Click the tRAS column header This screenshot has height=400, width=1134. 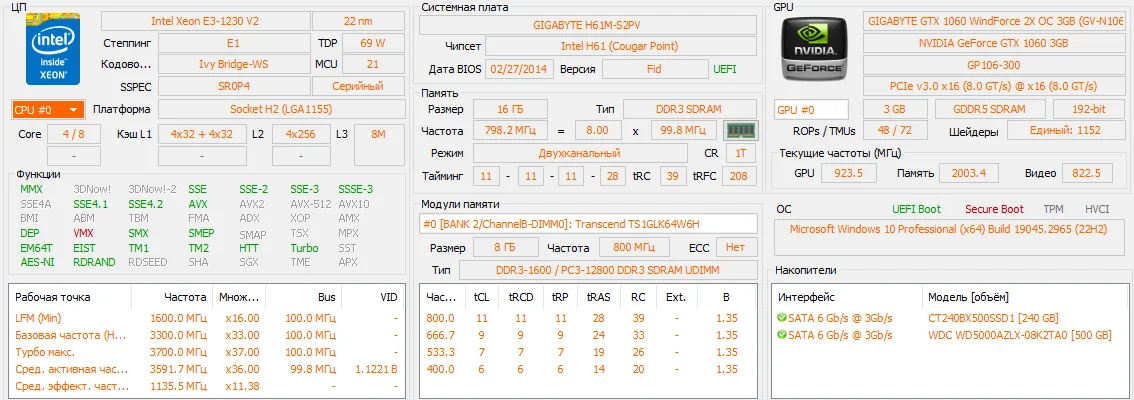pos(598,297)
